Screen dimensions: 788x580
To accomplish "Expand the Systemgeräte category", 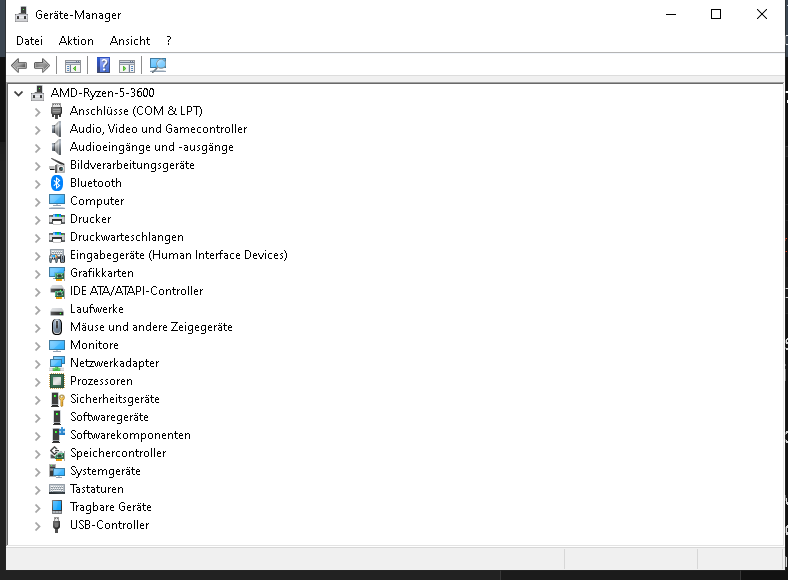I will pyautogui.click(x=38, y=472).
